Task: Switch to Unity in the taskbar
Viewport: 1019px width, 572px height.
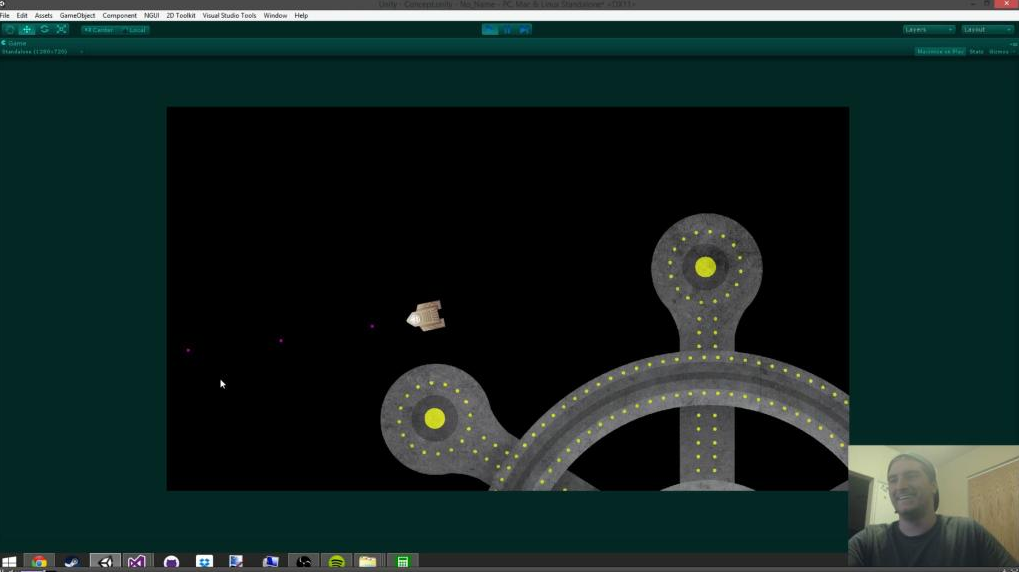Action: (105, 562)
